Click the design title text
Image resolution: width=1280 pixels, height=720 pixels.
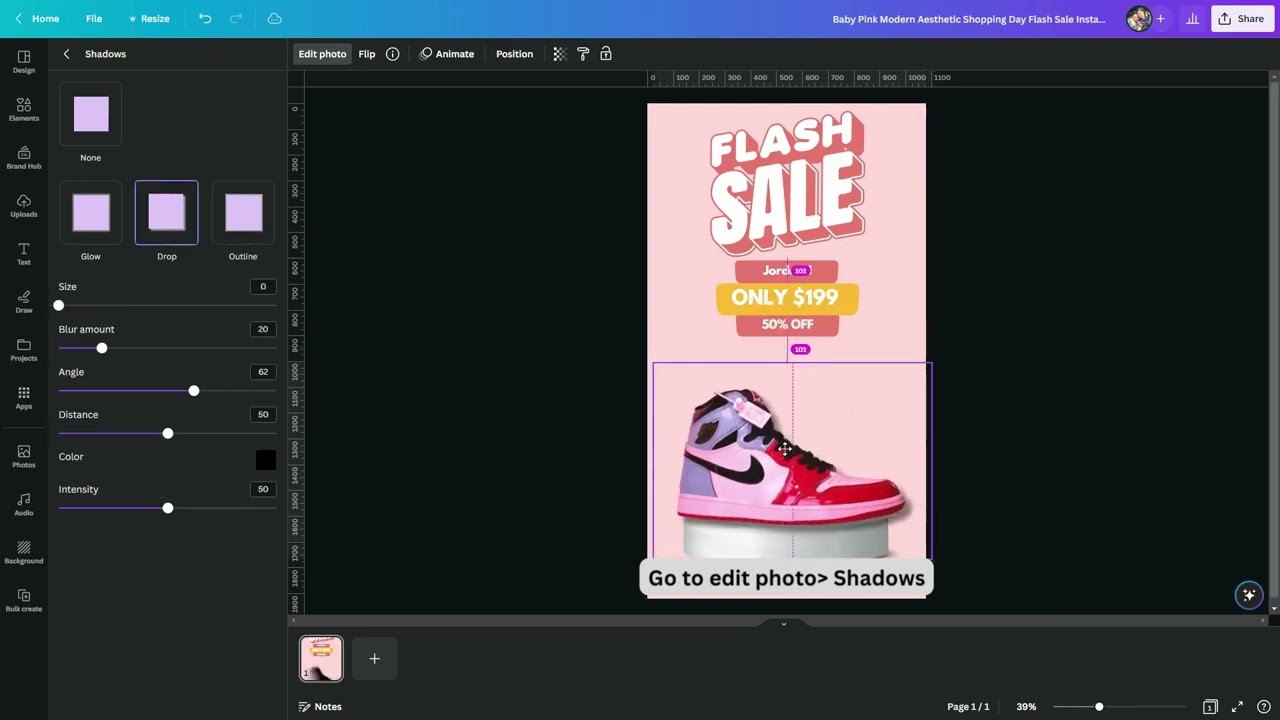point(969,19)
